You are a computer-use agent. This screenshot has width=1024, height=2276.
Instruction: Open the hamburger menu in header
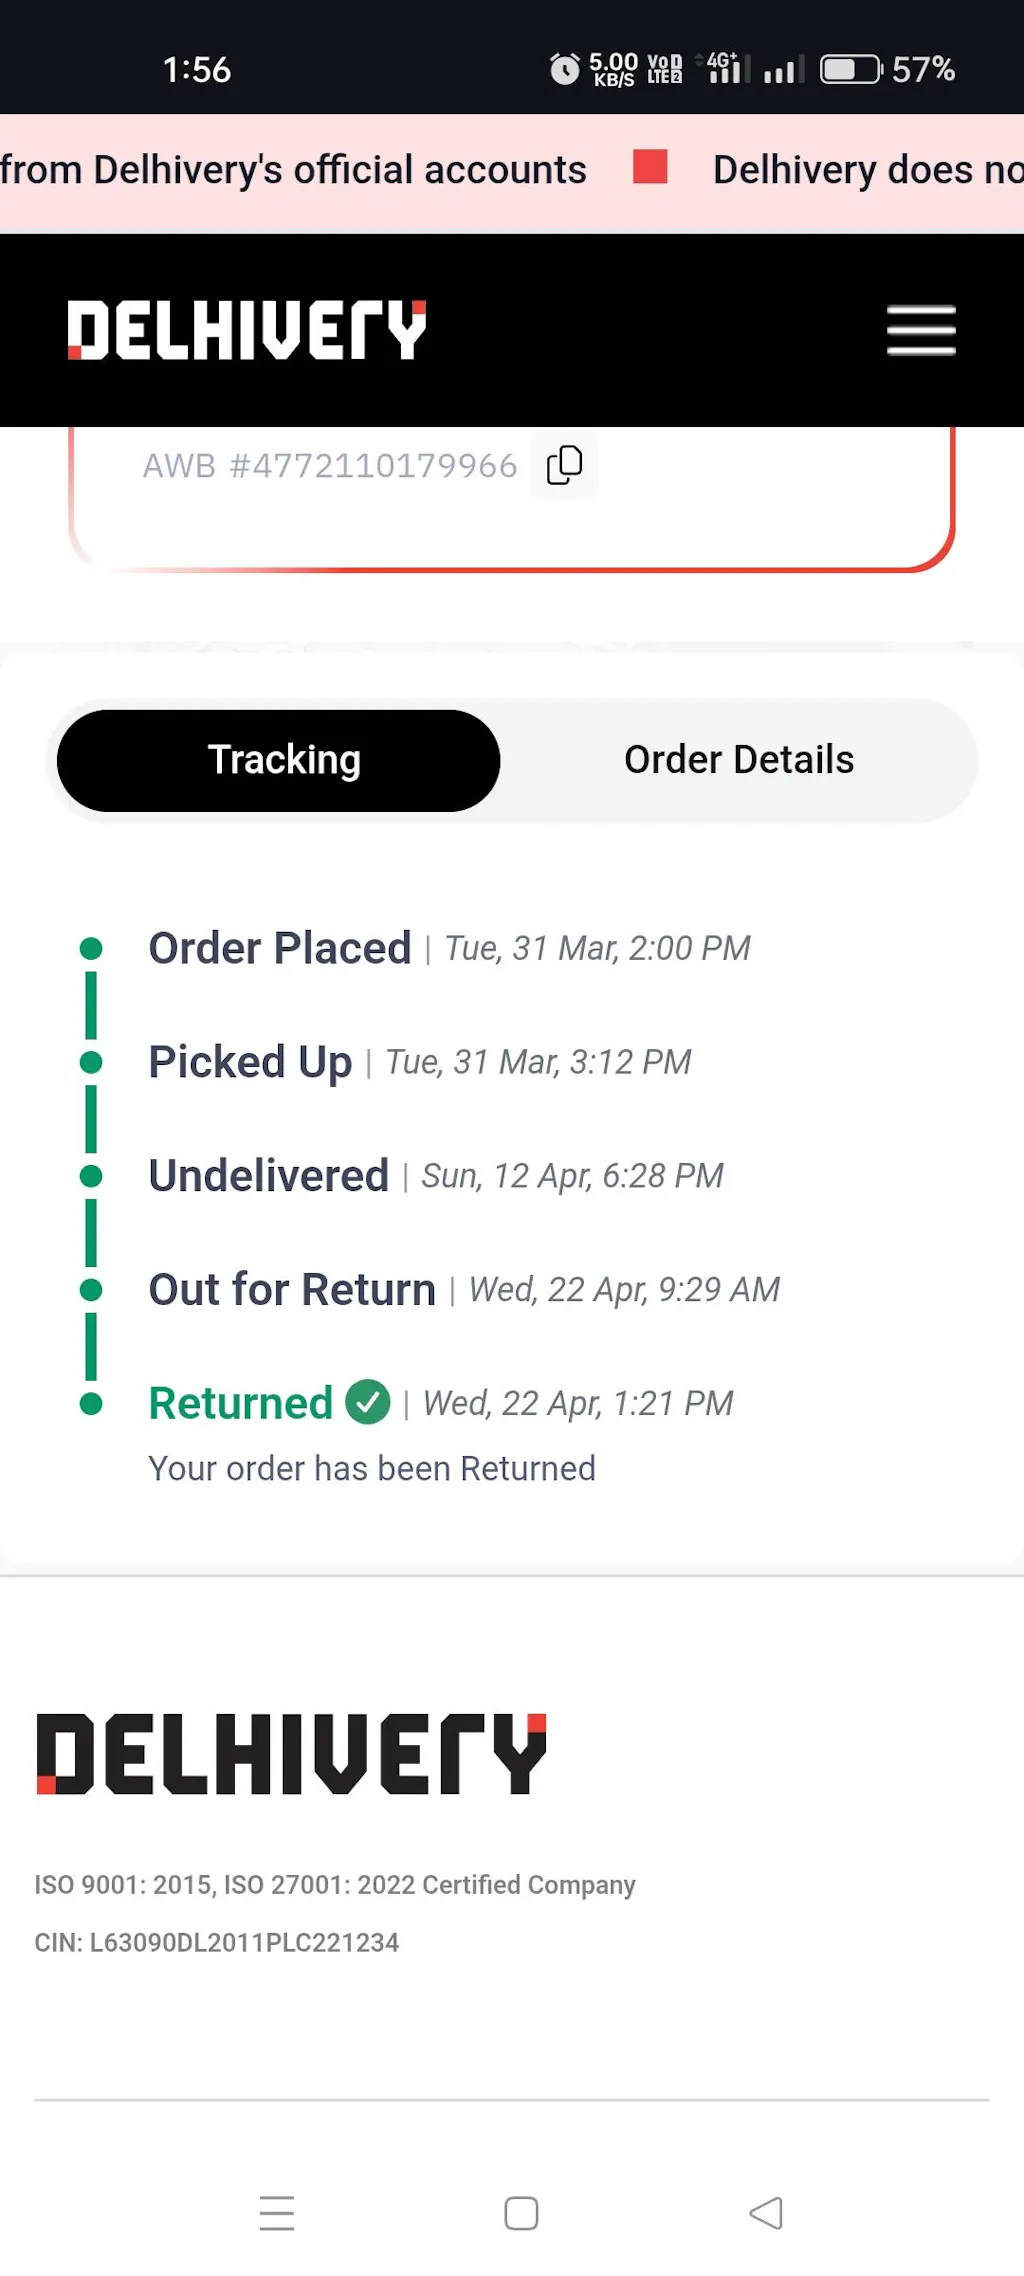(x=921, y=330)
